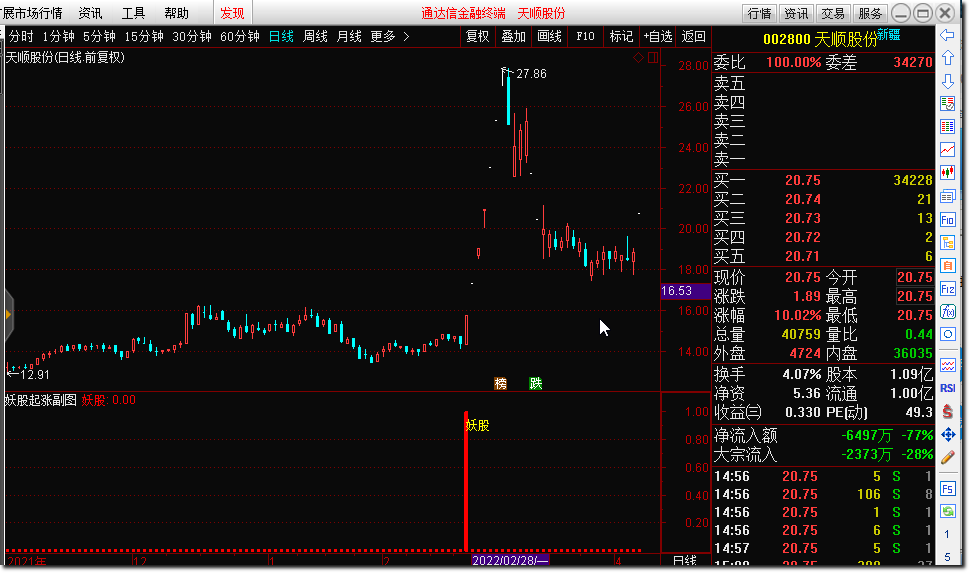The image size is (971, 573).
Task: Click the 行情 button at top right
Action: [759, 13]
